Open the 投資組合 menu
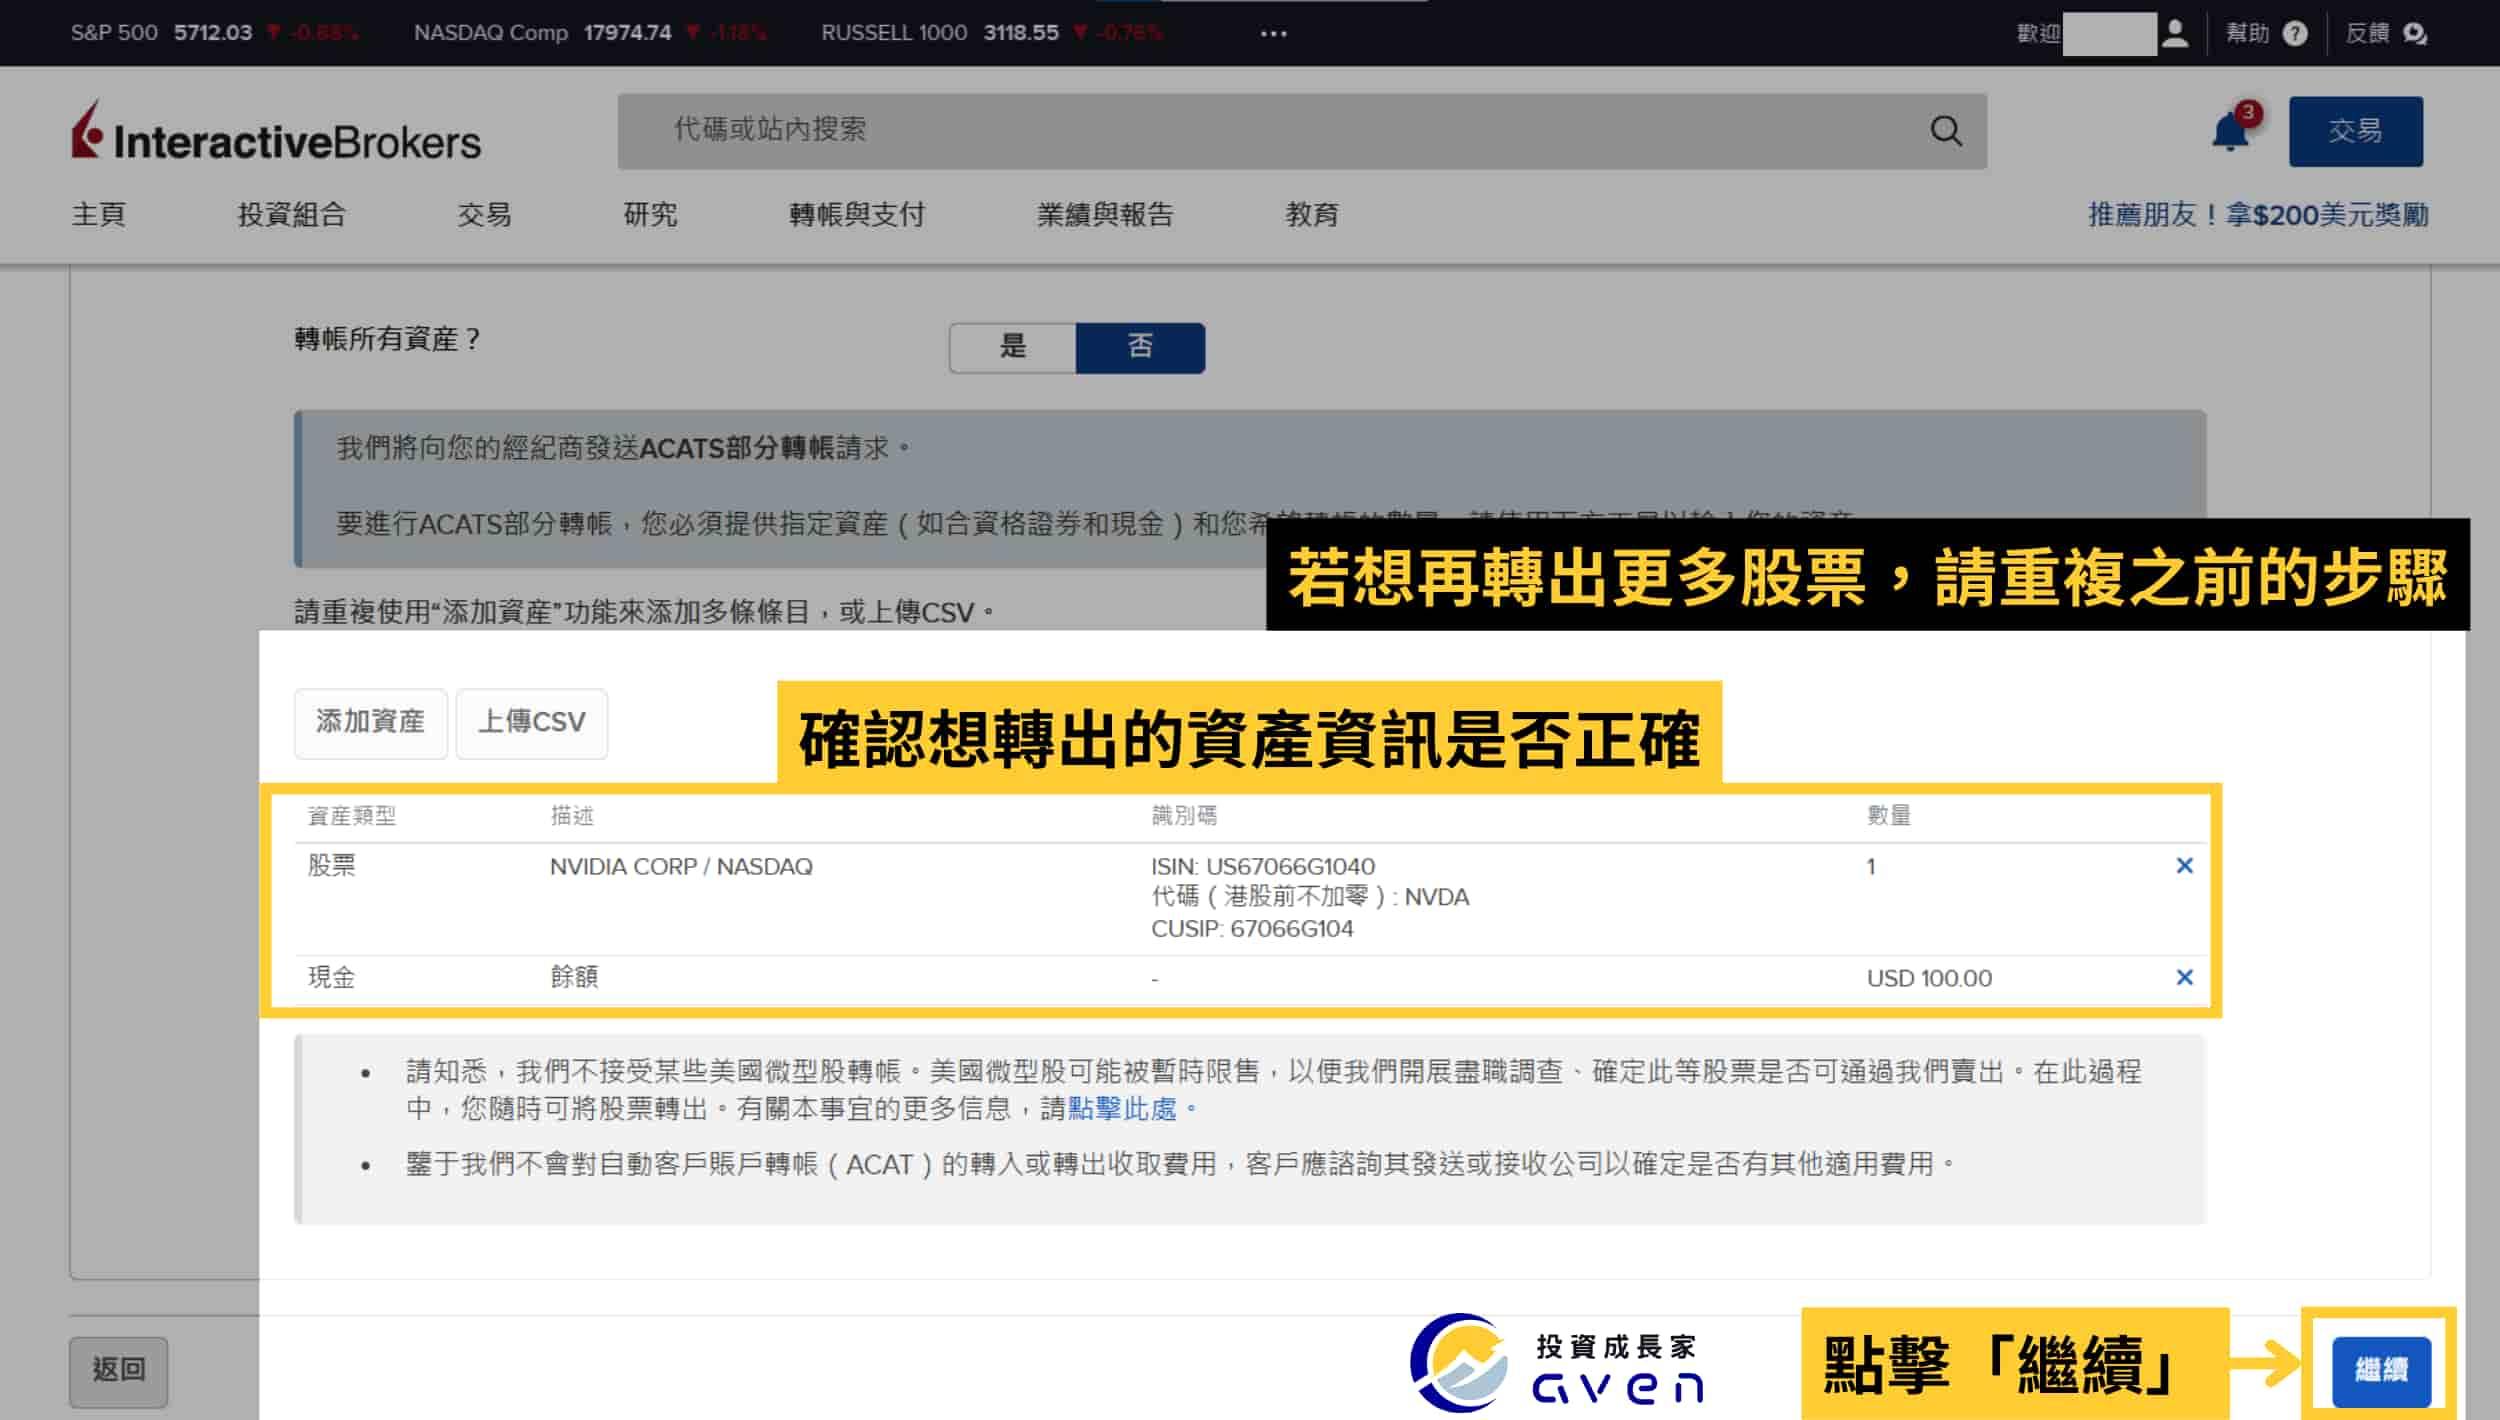The image size is (2500, 1420). click(291, 214)
